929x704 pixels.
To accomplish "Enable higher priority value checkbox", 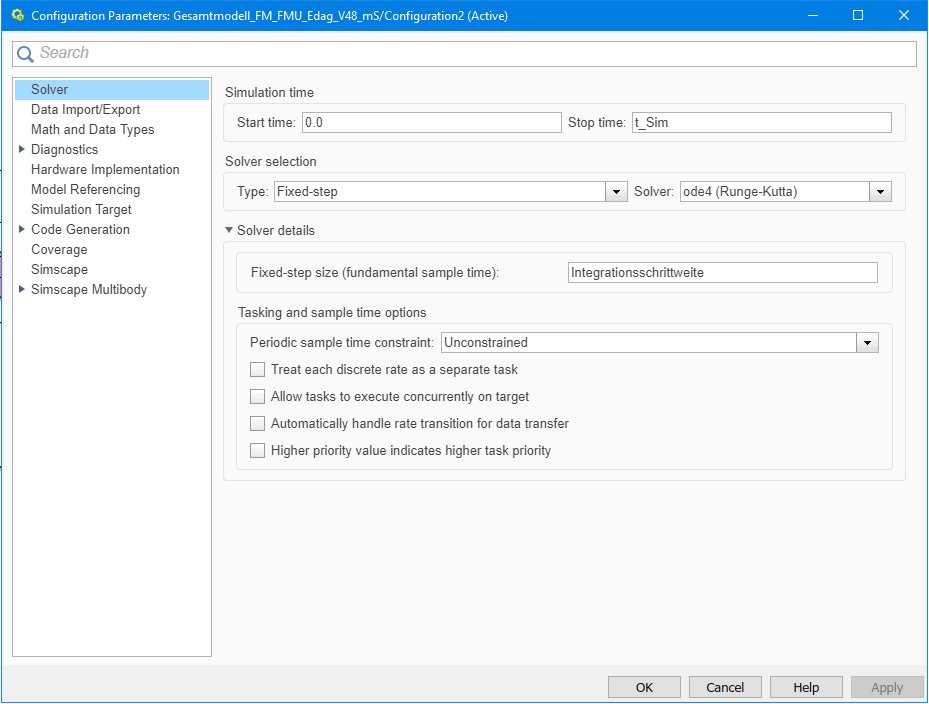I will click(258, 451).
